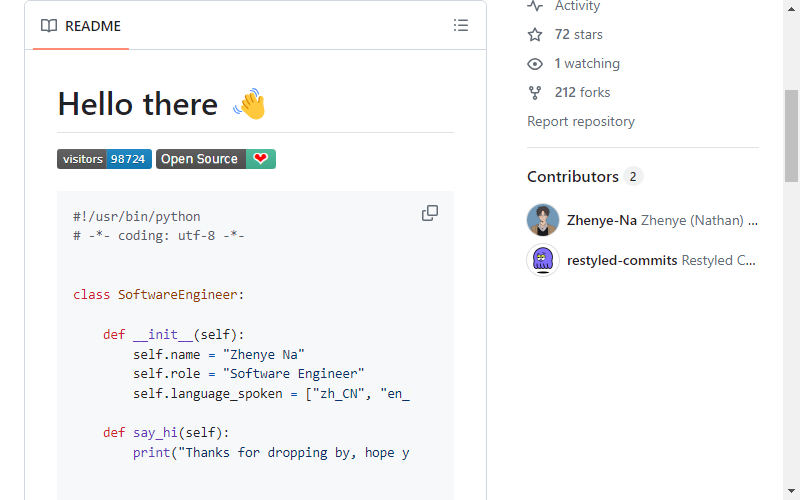Click the Open Source heart badge
800x500 pixels.
[x=216, y=159]
